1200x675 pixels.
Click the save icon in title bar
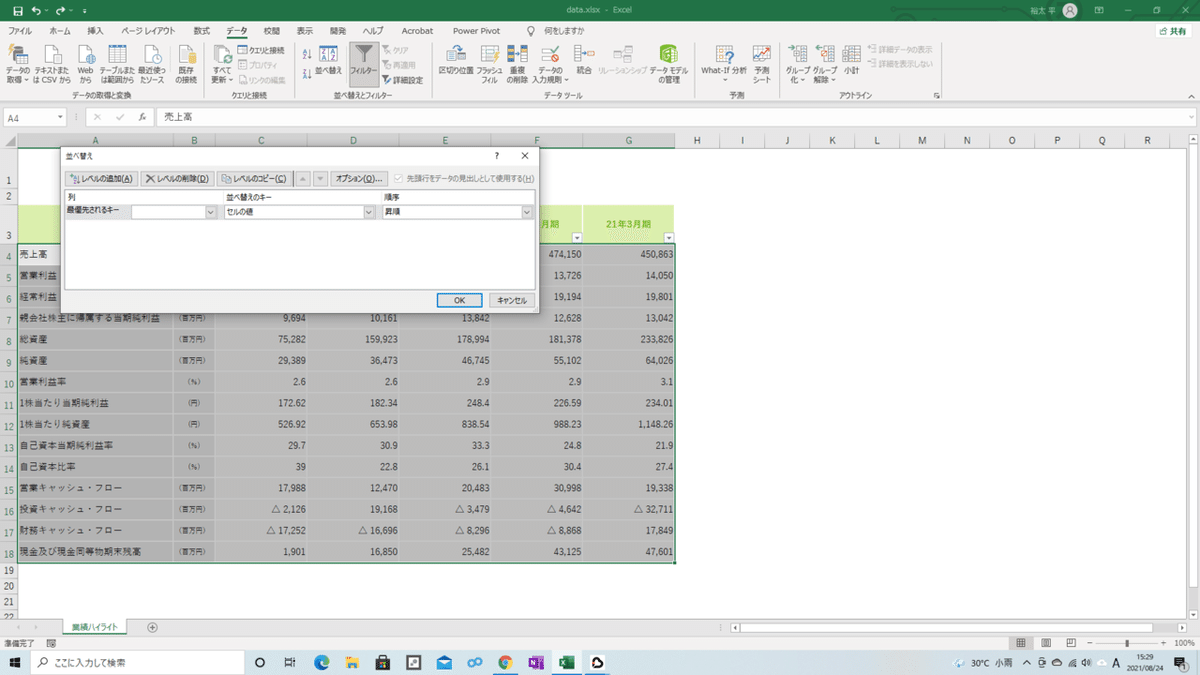tap(17, 10)
